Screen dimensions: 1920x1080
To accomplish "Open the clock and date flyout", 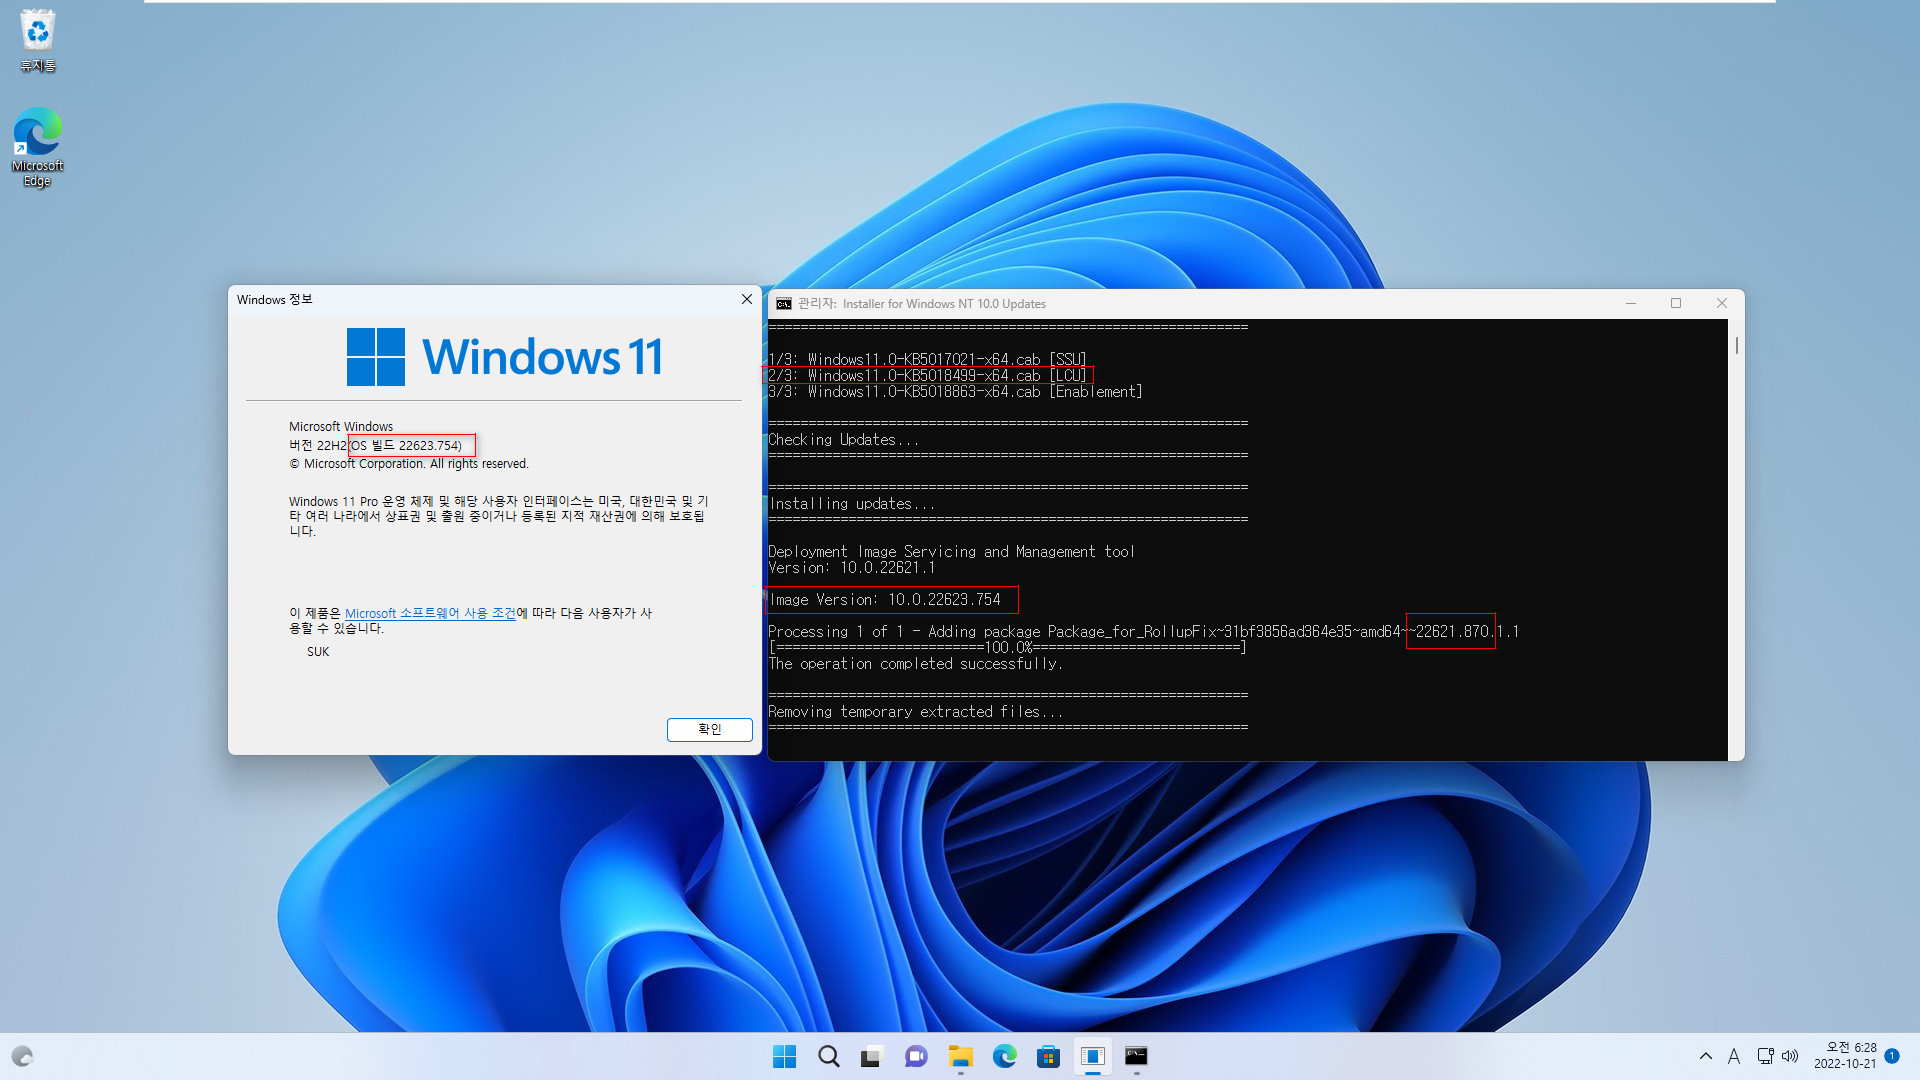I will [x=1845, y=1056].
